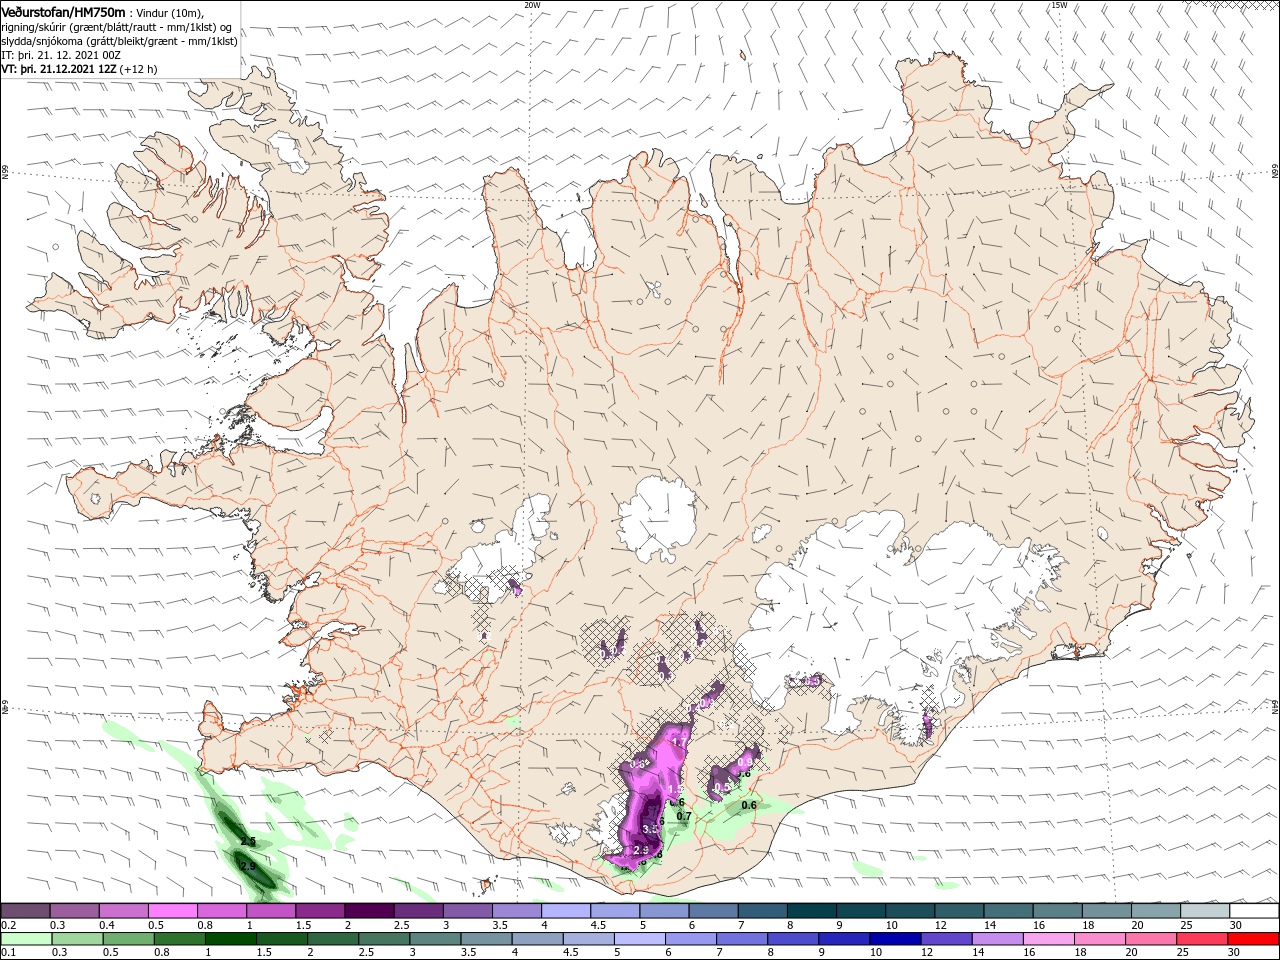Viewport: 1280px width, 960px height.
Task: Select upper legend lavender swatch labeled 4
Action: pos(566,910)
